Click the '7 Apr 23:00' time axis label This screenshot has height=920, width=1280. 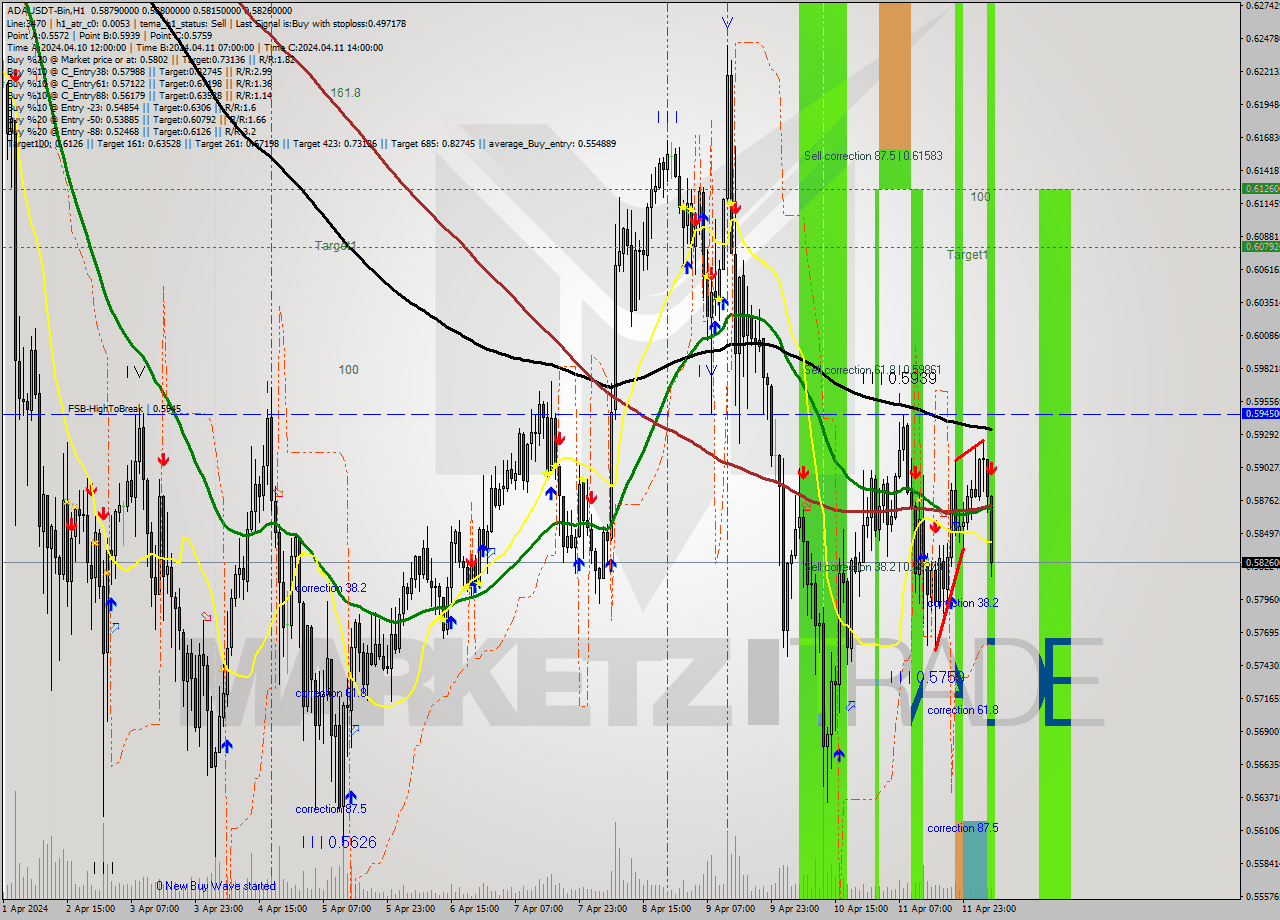(603, 908)
